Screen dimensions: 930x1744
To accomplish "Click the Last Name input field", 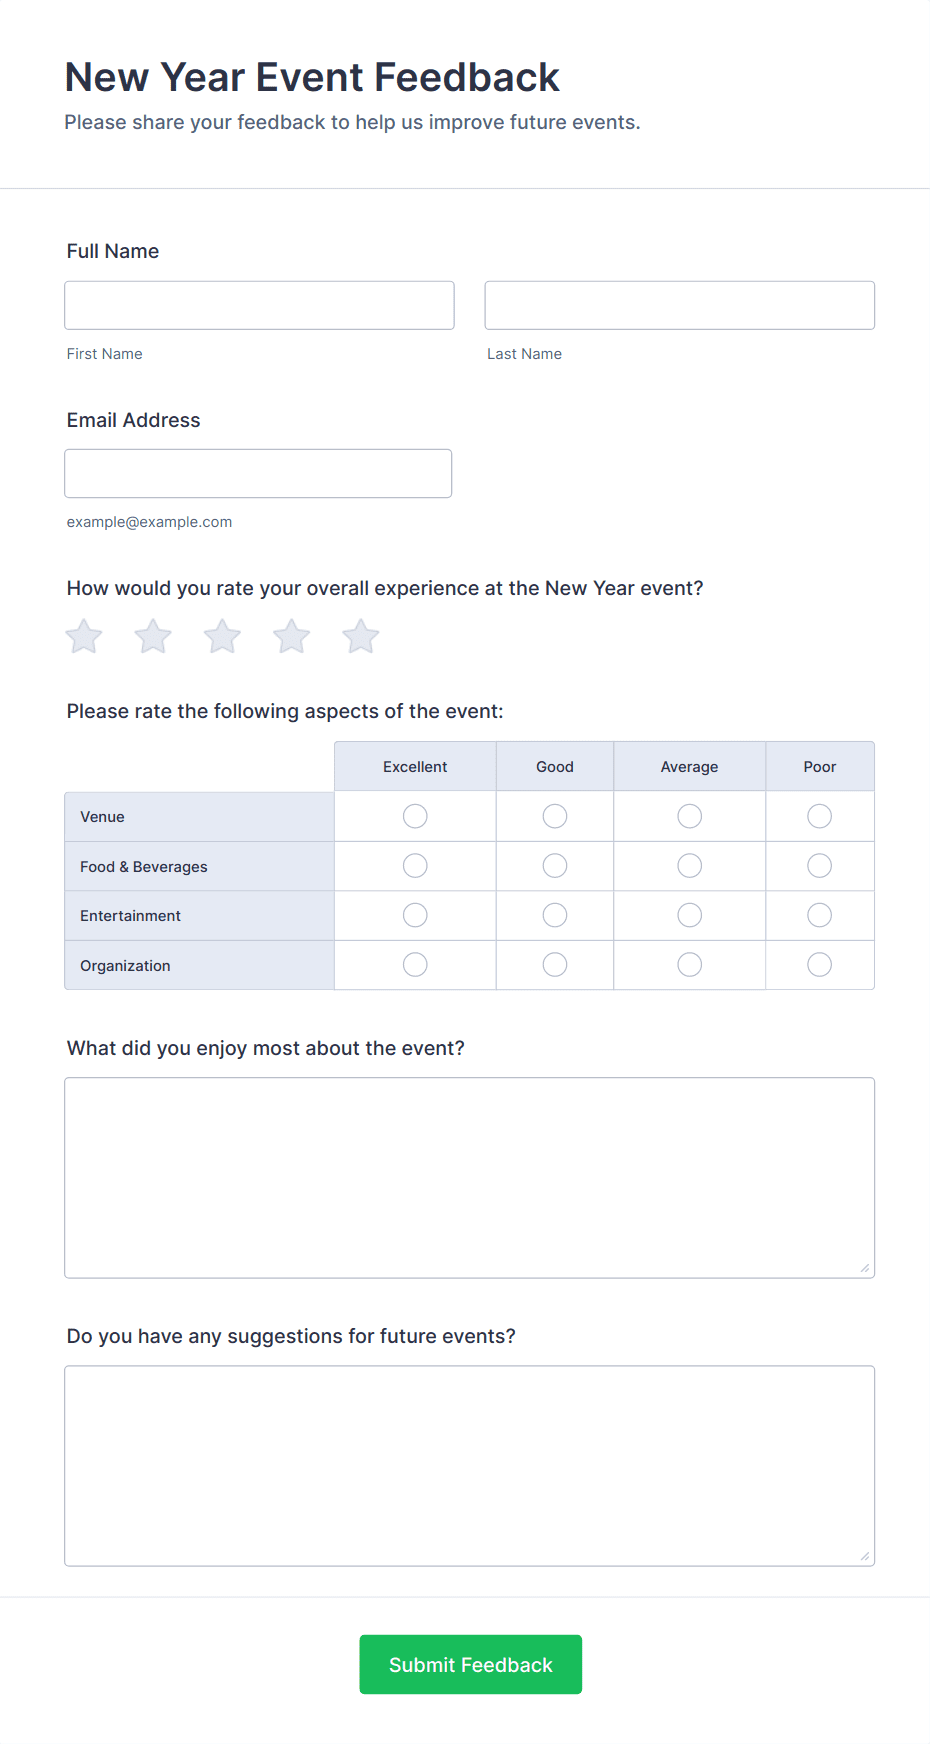I will click(x=678, y=305).
